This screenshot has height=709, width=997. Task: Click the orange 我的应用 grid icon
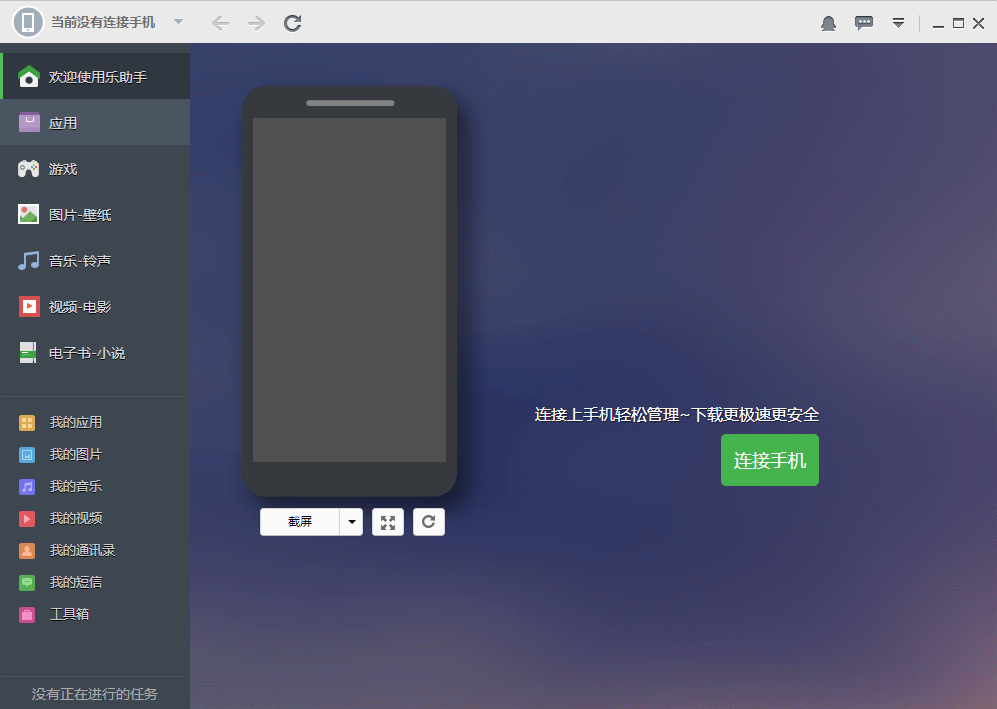tap(27, 423)
